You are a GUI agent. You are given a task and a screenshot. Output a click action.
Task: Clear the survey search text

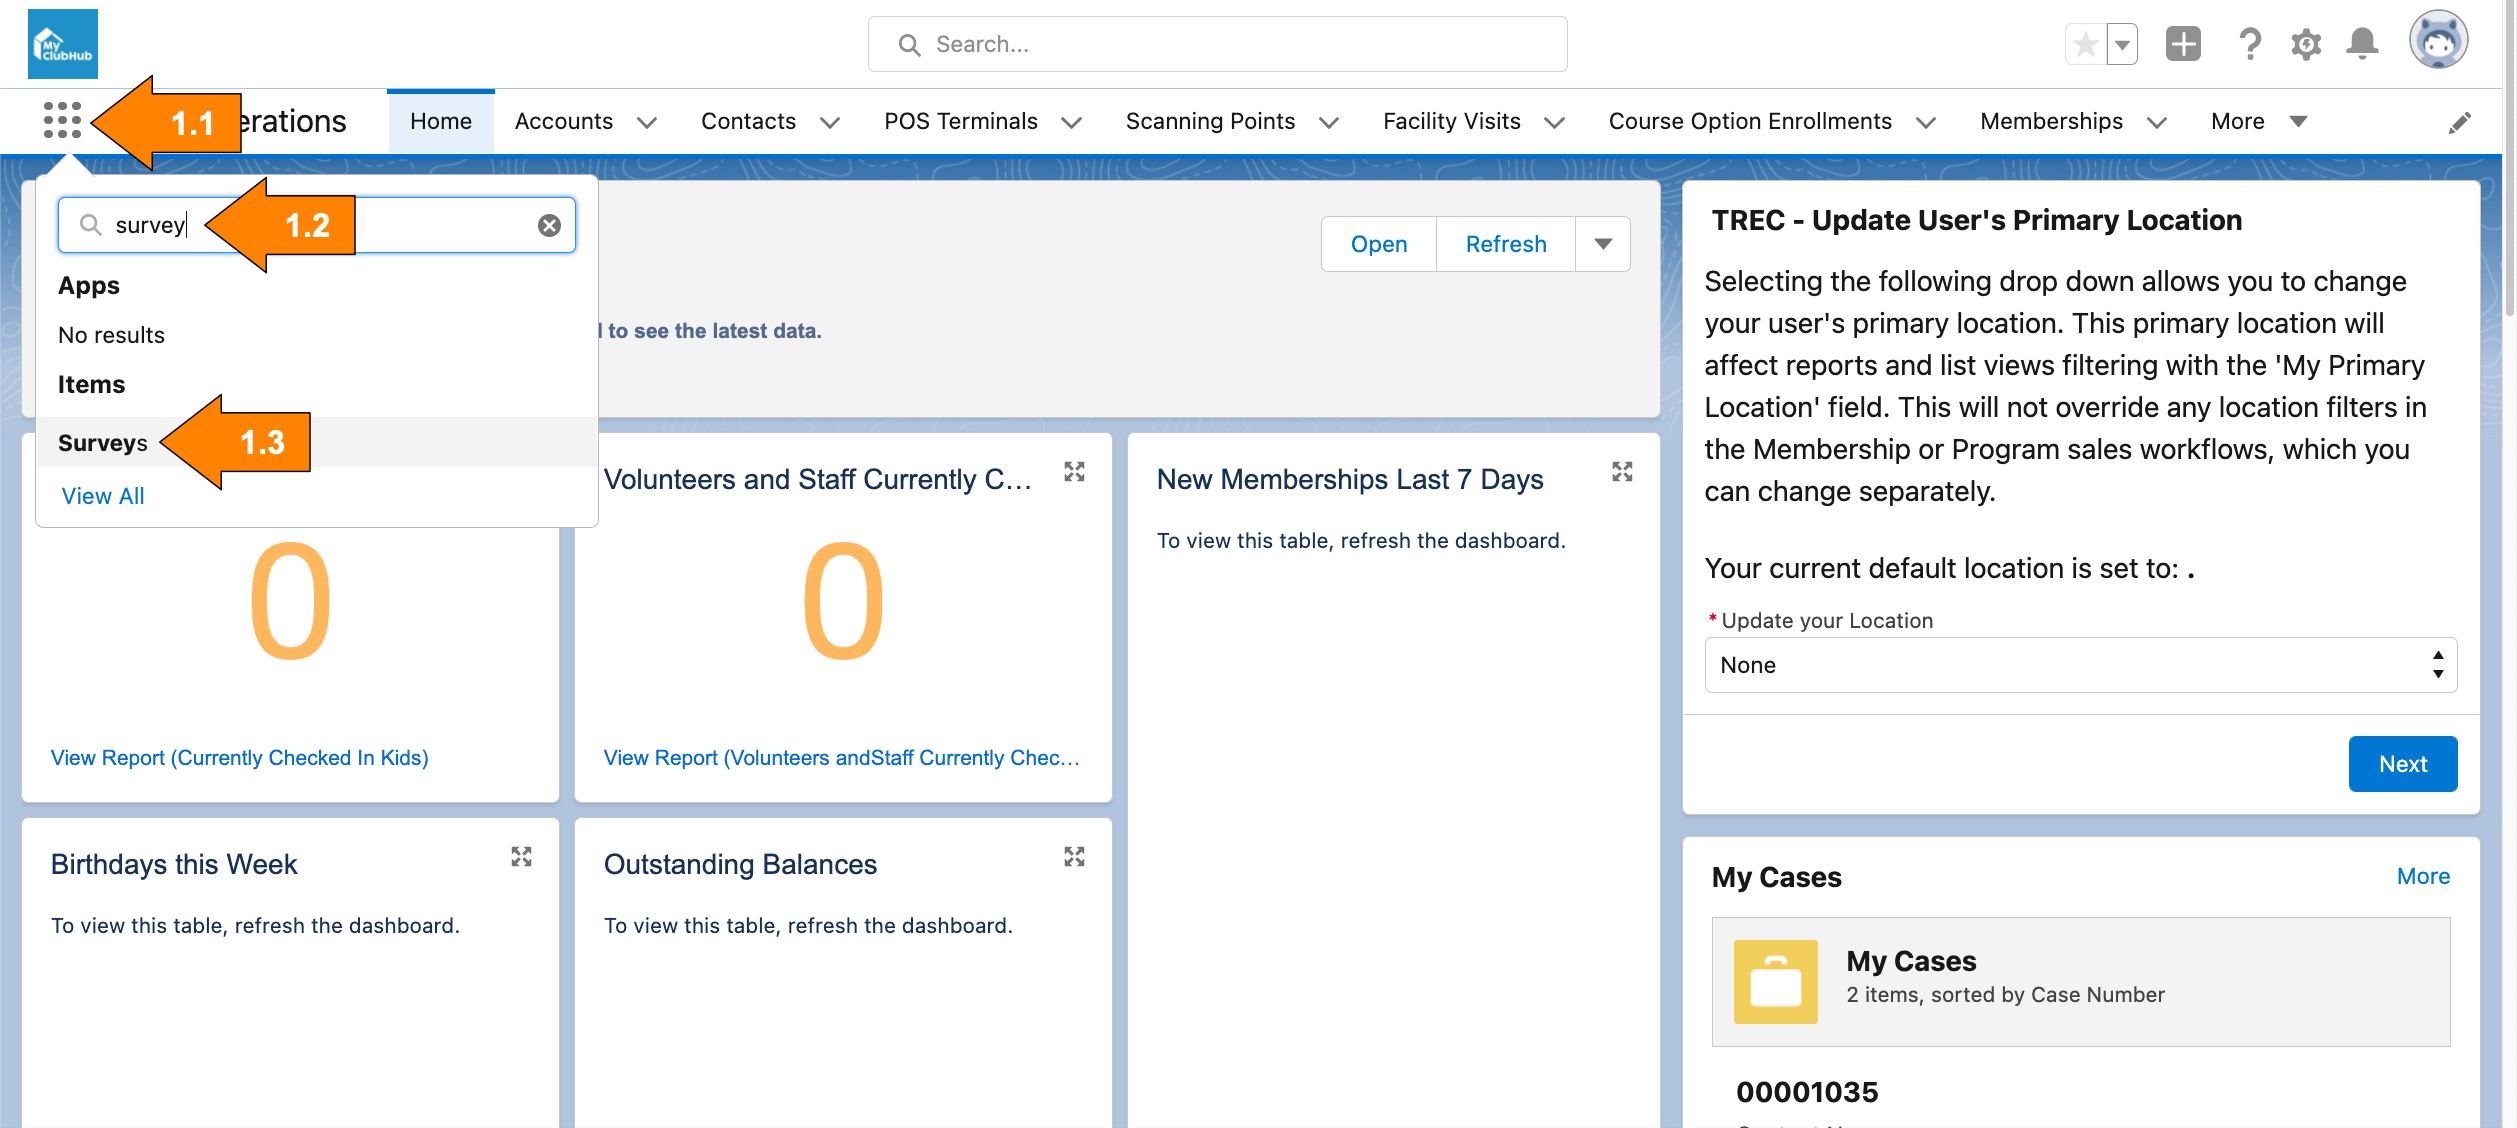(x=549, y=225)
